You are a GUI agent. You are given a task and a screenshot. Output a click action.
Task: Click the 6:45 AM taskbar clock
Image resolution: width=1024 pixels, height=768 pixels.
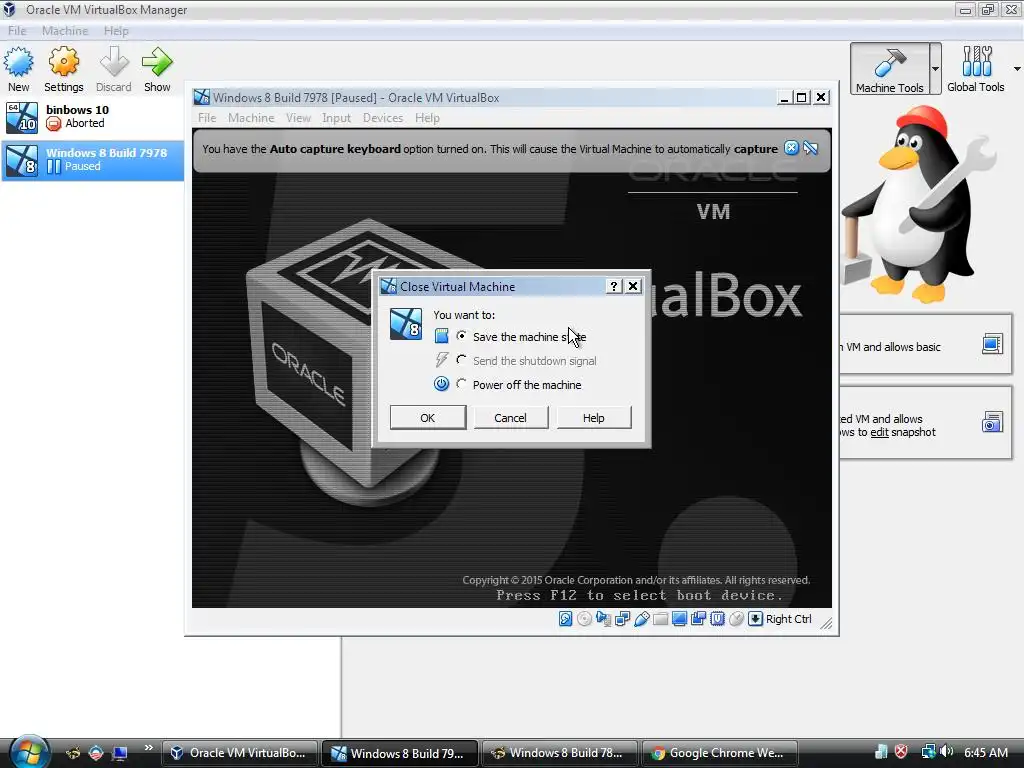tap(985, 752)
